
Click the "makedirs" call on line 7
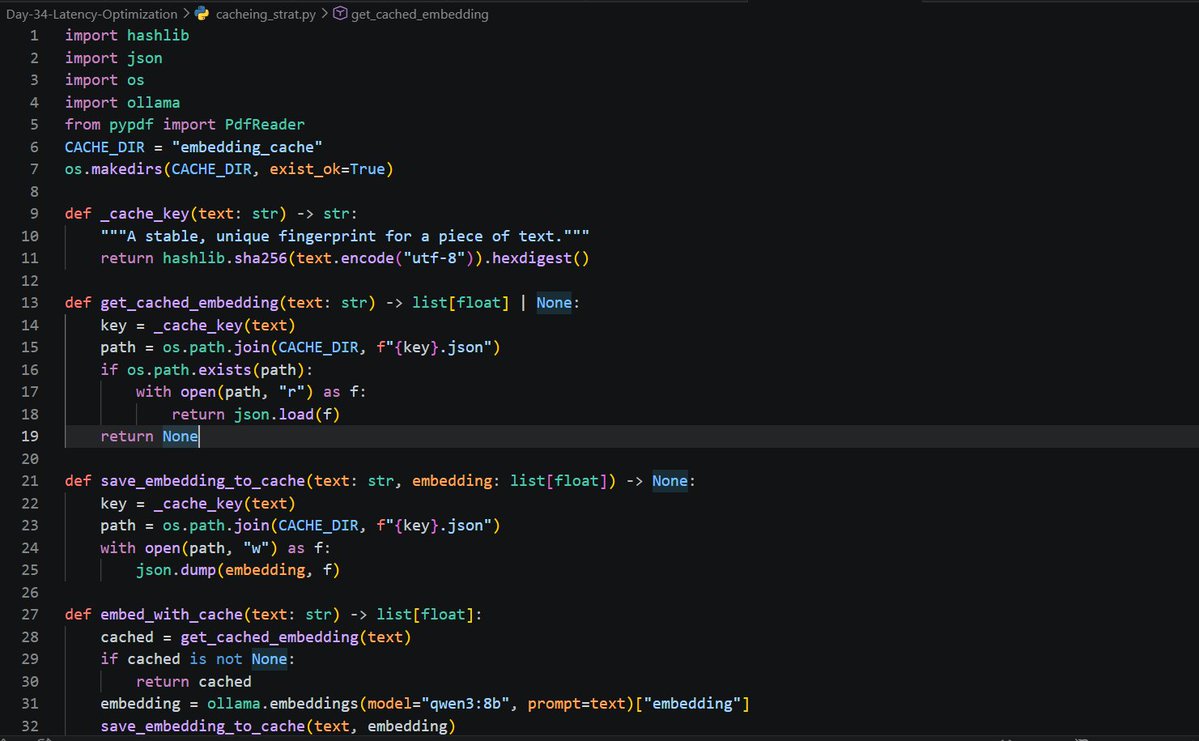[127, 169]
